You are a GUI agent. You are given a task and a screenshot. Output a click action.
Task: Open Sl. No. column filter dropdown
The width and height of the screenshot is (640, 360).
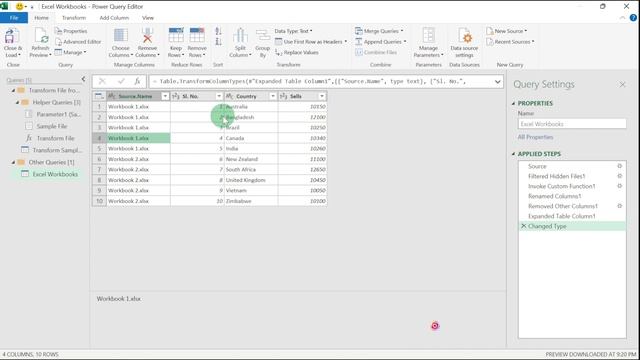pos(219,96)
